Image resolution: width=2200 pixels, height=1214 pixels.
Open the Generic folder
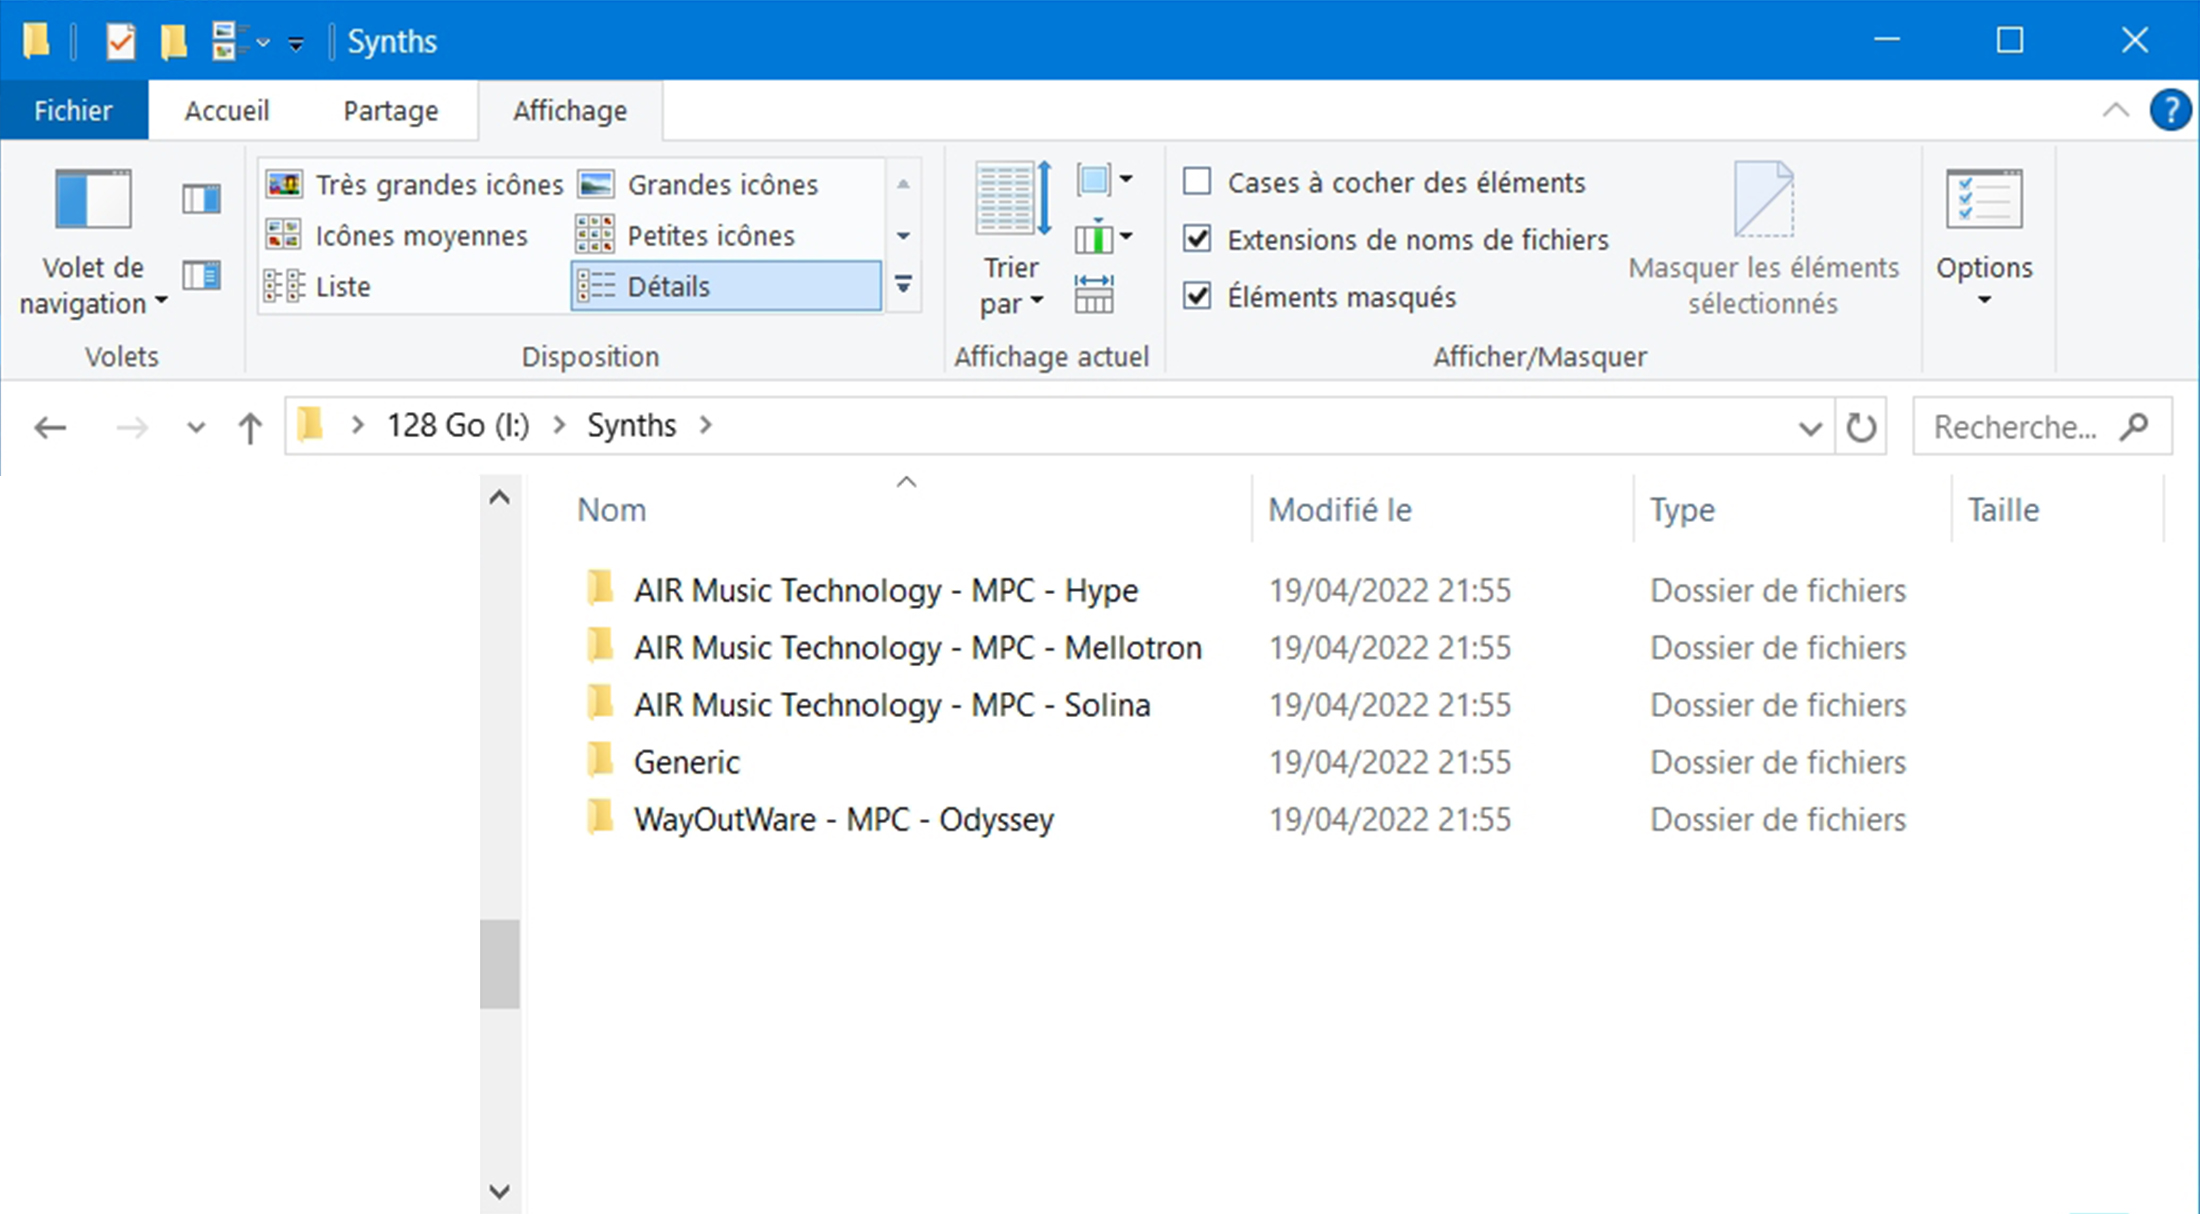click(687, 762)
